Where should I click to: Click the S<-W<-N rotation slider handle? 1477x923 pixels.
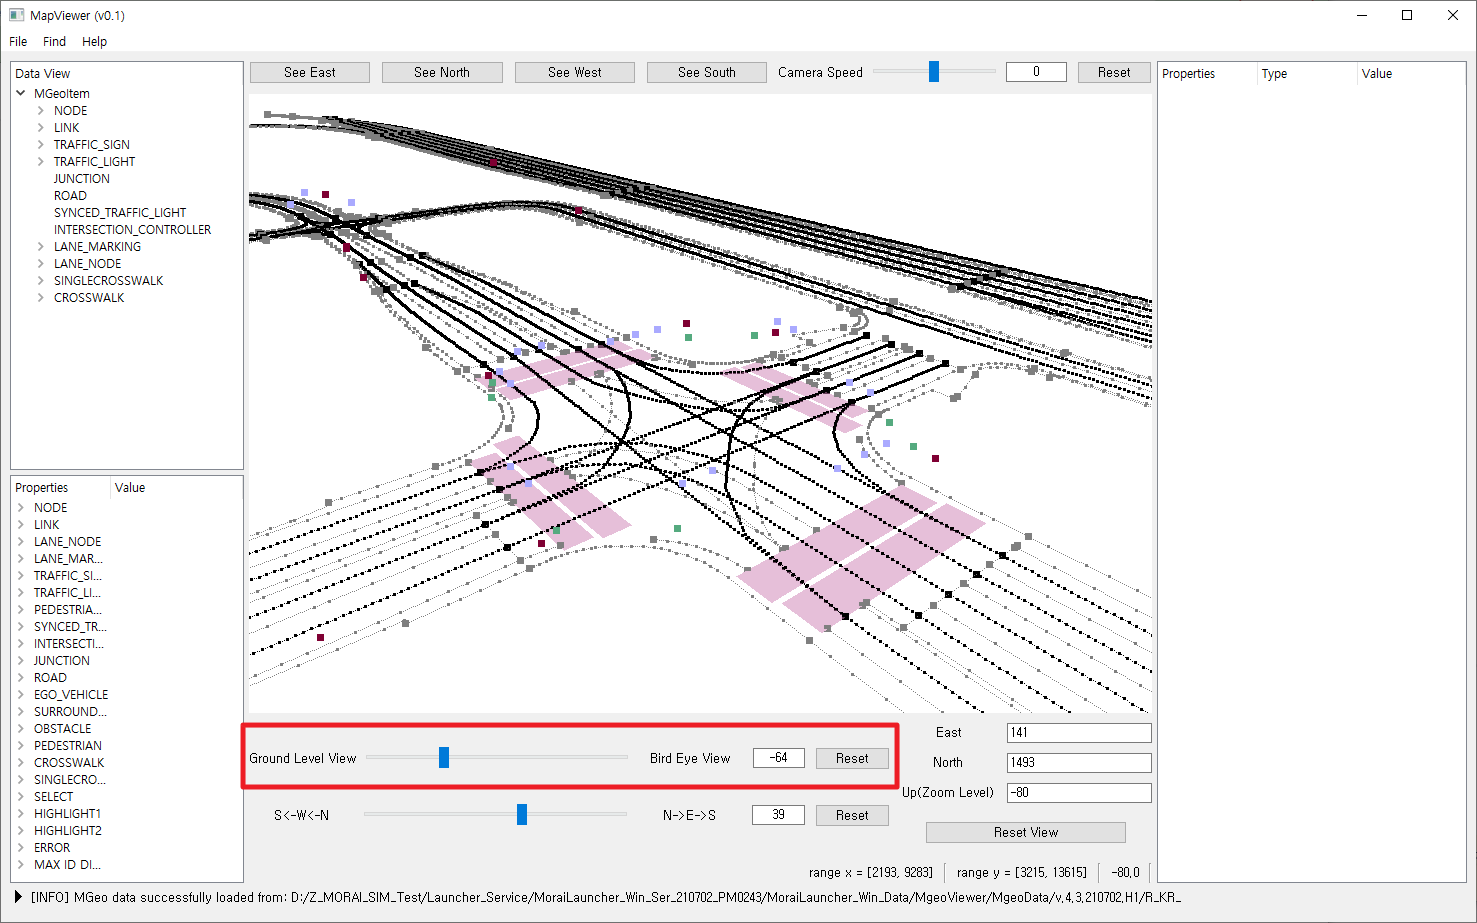(x=522, y=815)
